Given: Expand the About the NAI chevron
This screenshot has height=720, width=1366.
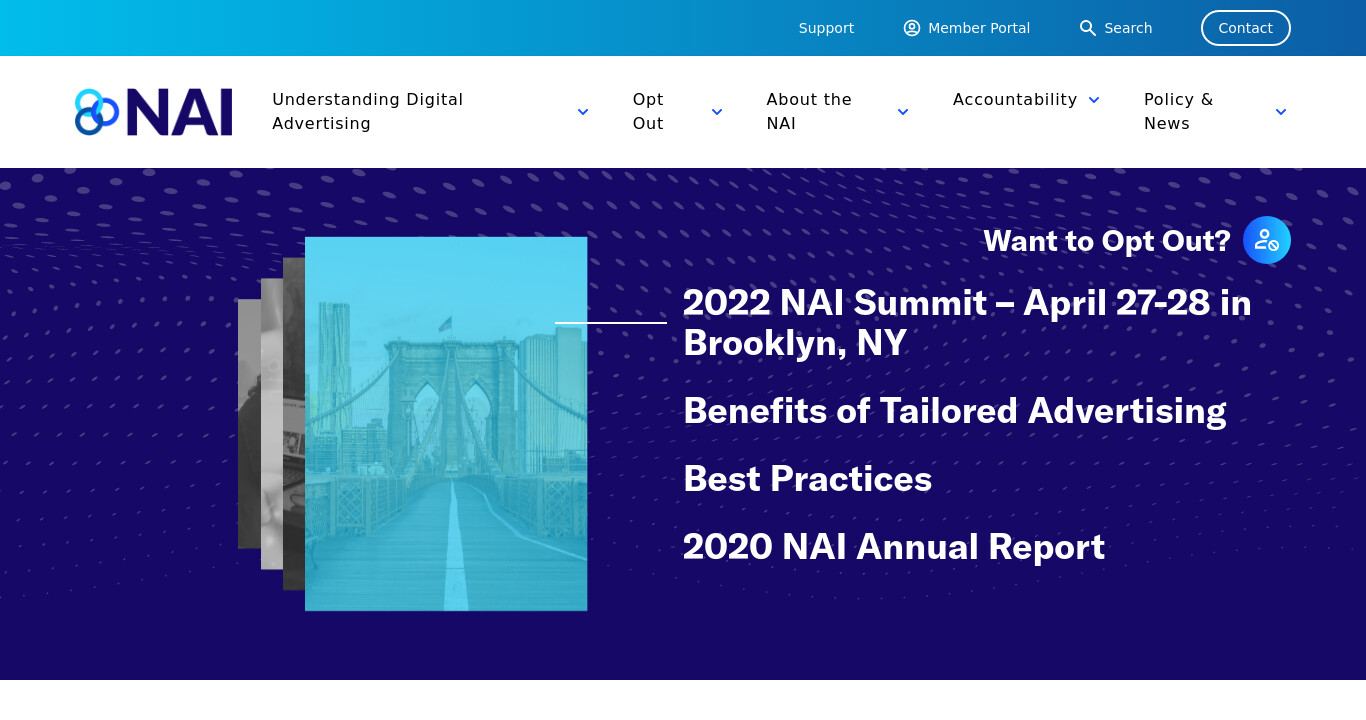Looking at the screenshot, I should pyautogui.click(x=903, y=112).
